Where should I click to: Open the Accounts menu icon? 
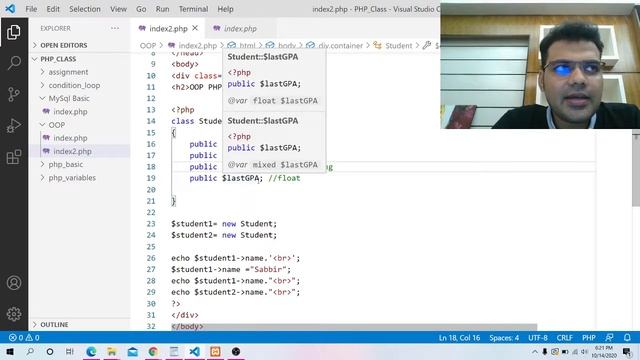[x=14, y=282]
